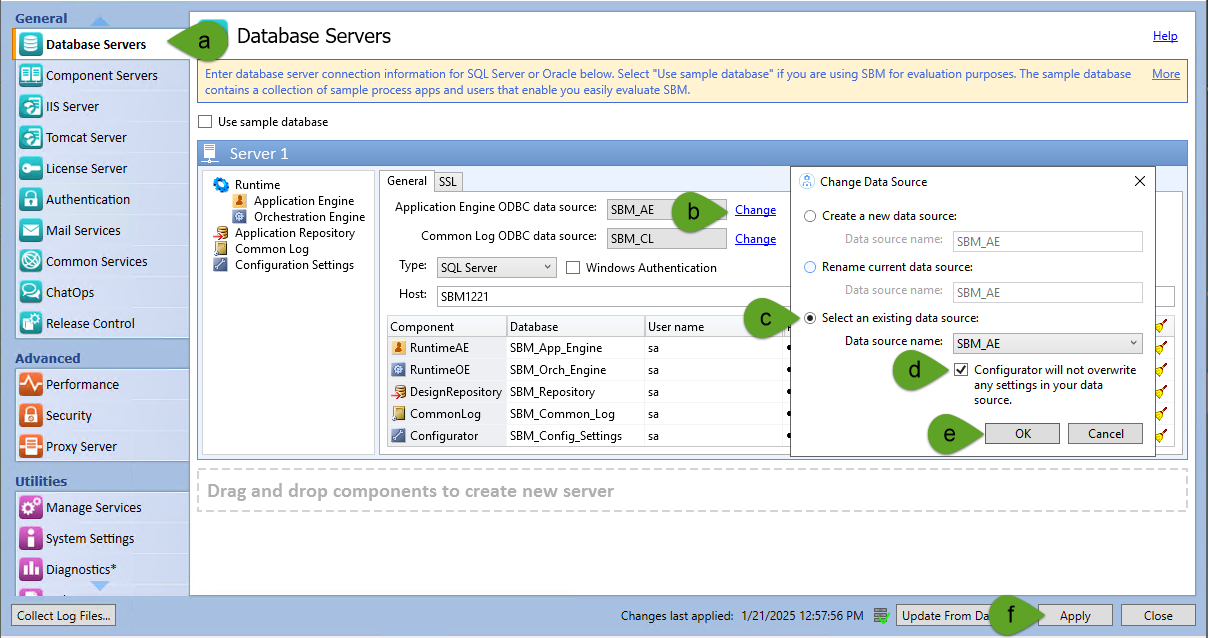The image size is (1208, 638).
Task: Select the Common Services sidebar icon
Action: click(31, 261)
